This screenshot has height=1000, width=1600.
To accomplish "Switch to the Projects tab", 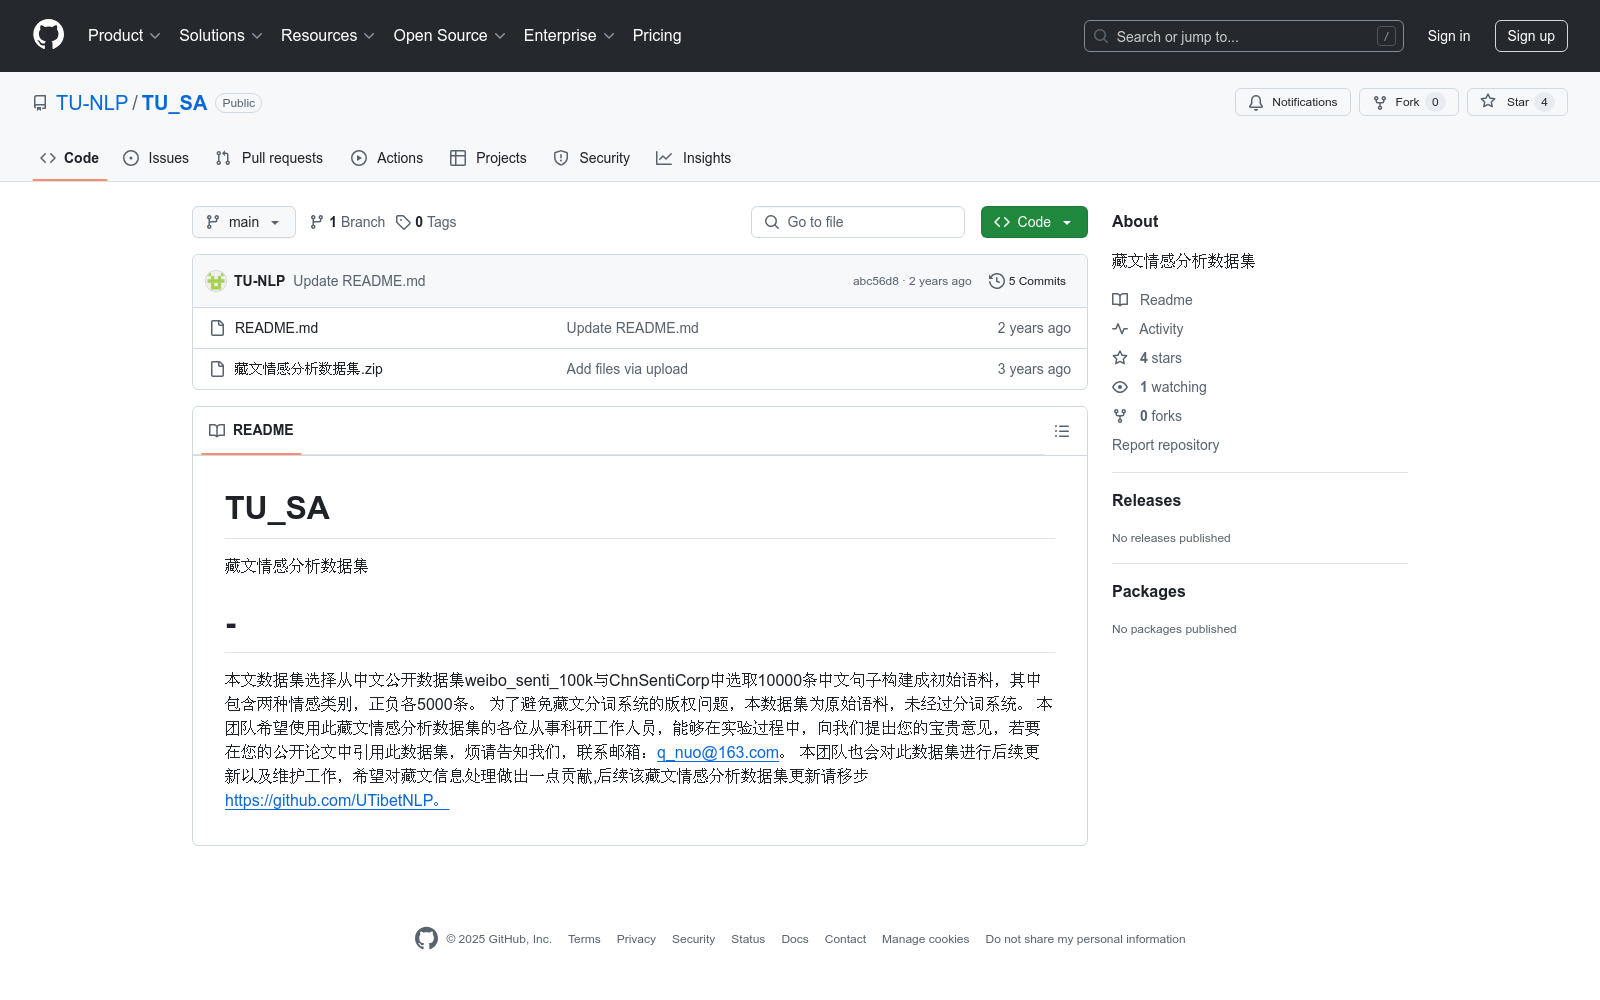I will pyautogui.click(x=488, y=158).
